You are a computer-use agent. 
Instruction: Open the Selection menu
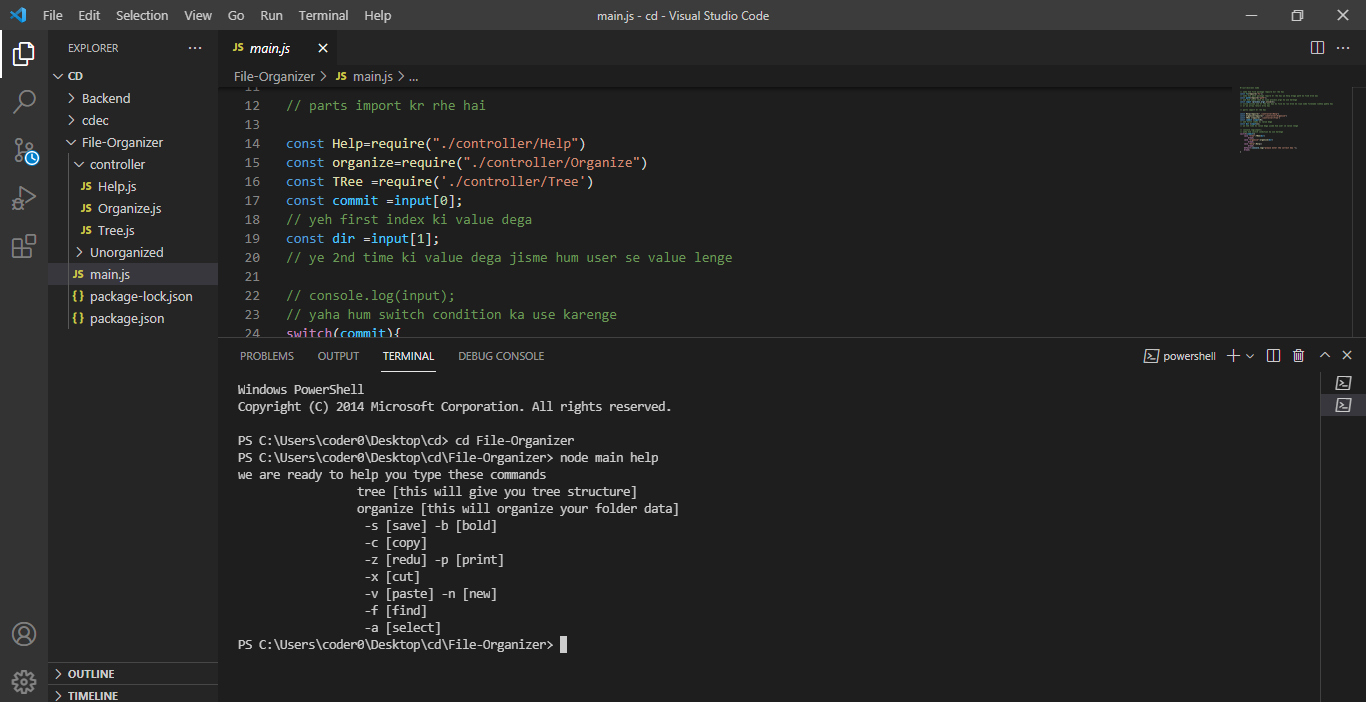tap(142, 15)
